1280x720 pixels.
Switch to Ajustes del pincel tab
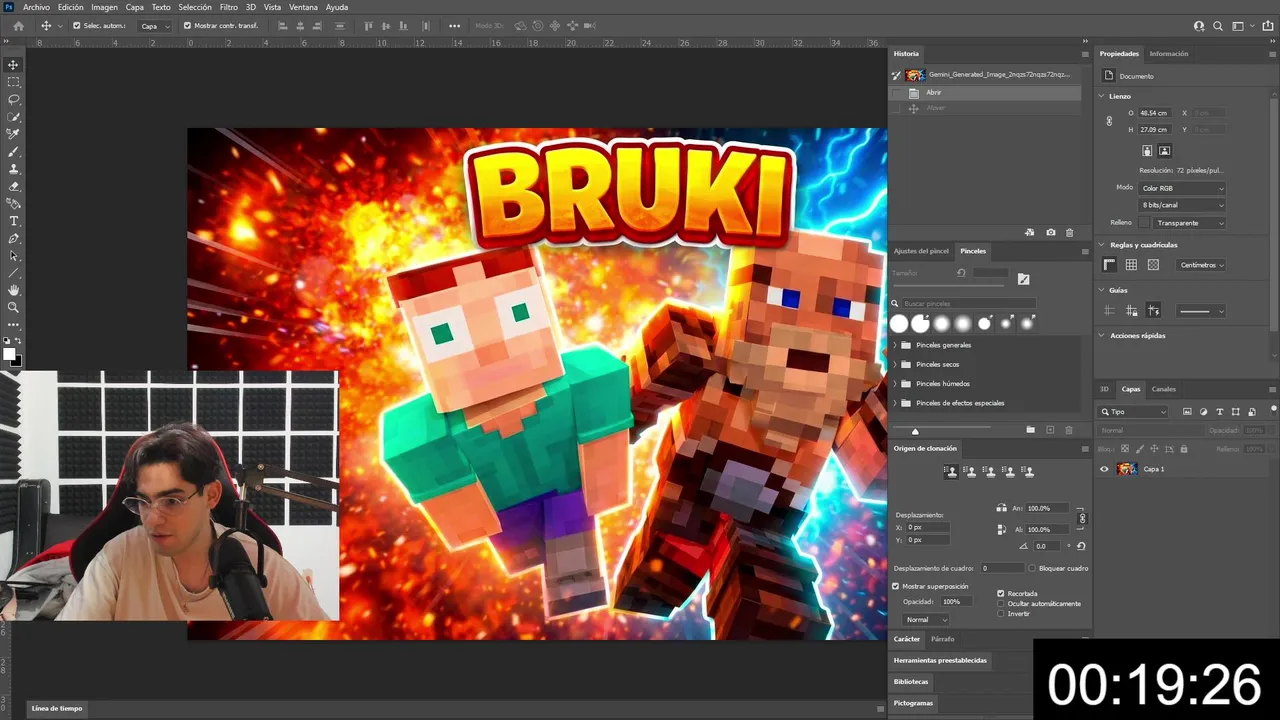coord(921,251)
